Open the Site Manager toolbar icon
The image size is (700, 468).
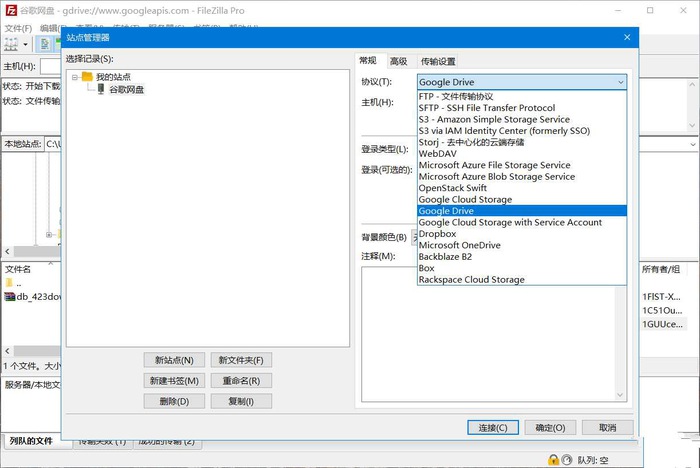pos(11,44)
